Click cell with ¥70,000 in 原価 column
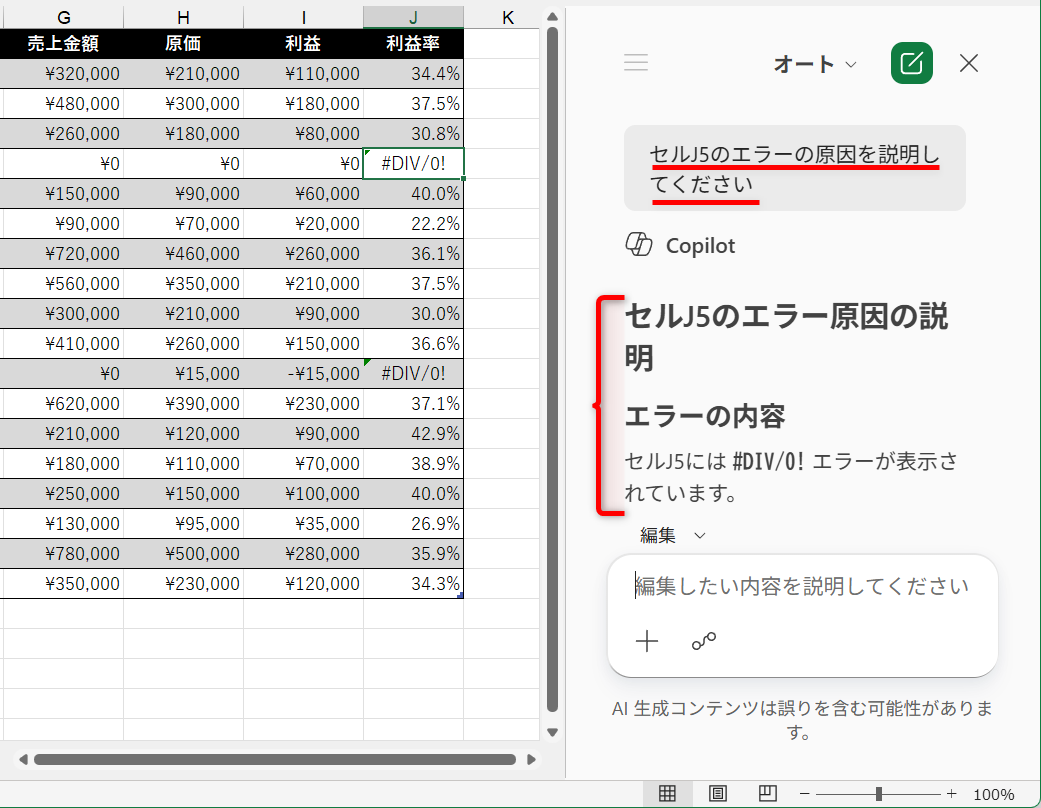Viewport: 1041px width, 808px height. click(183, 224)
